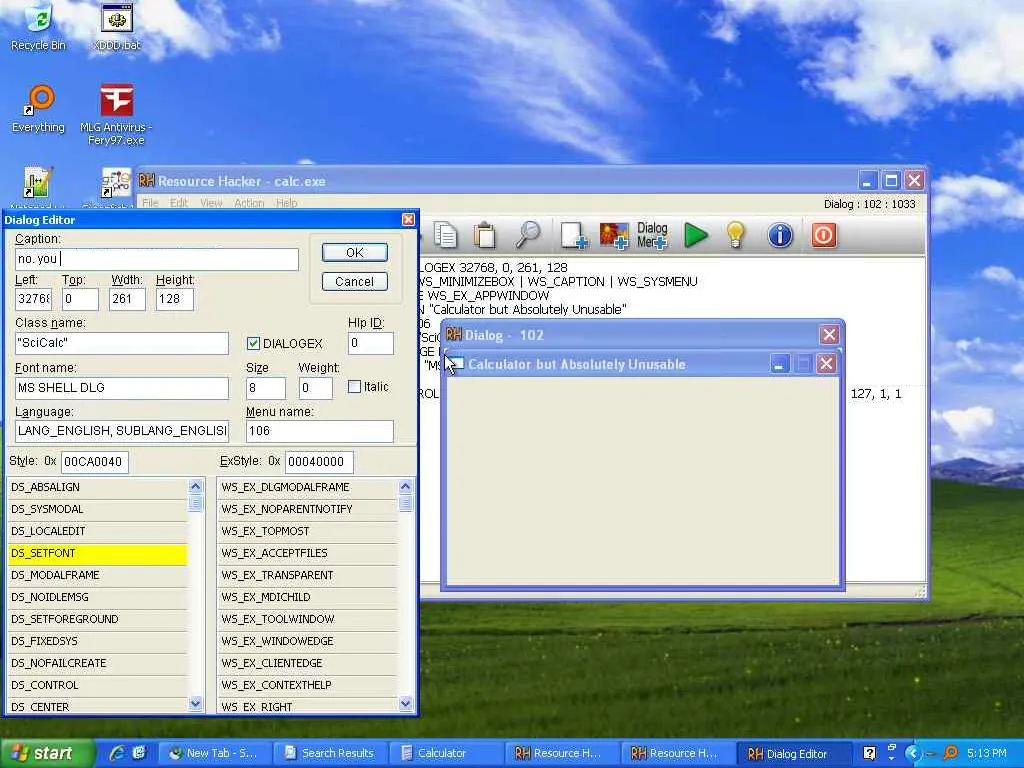The width and height of the screenshot is (1024, 768).
Task: Select DS_NOFAILCREATE in style list
Action: click(x=97, y=664)
